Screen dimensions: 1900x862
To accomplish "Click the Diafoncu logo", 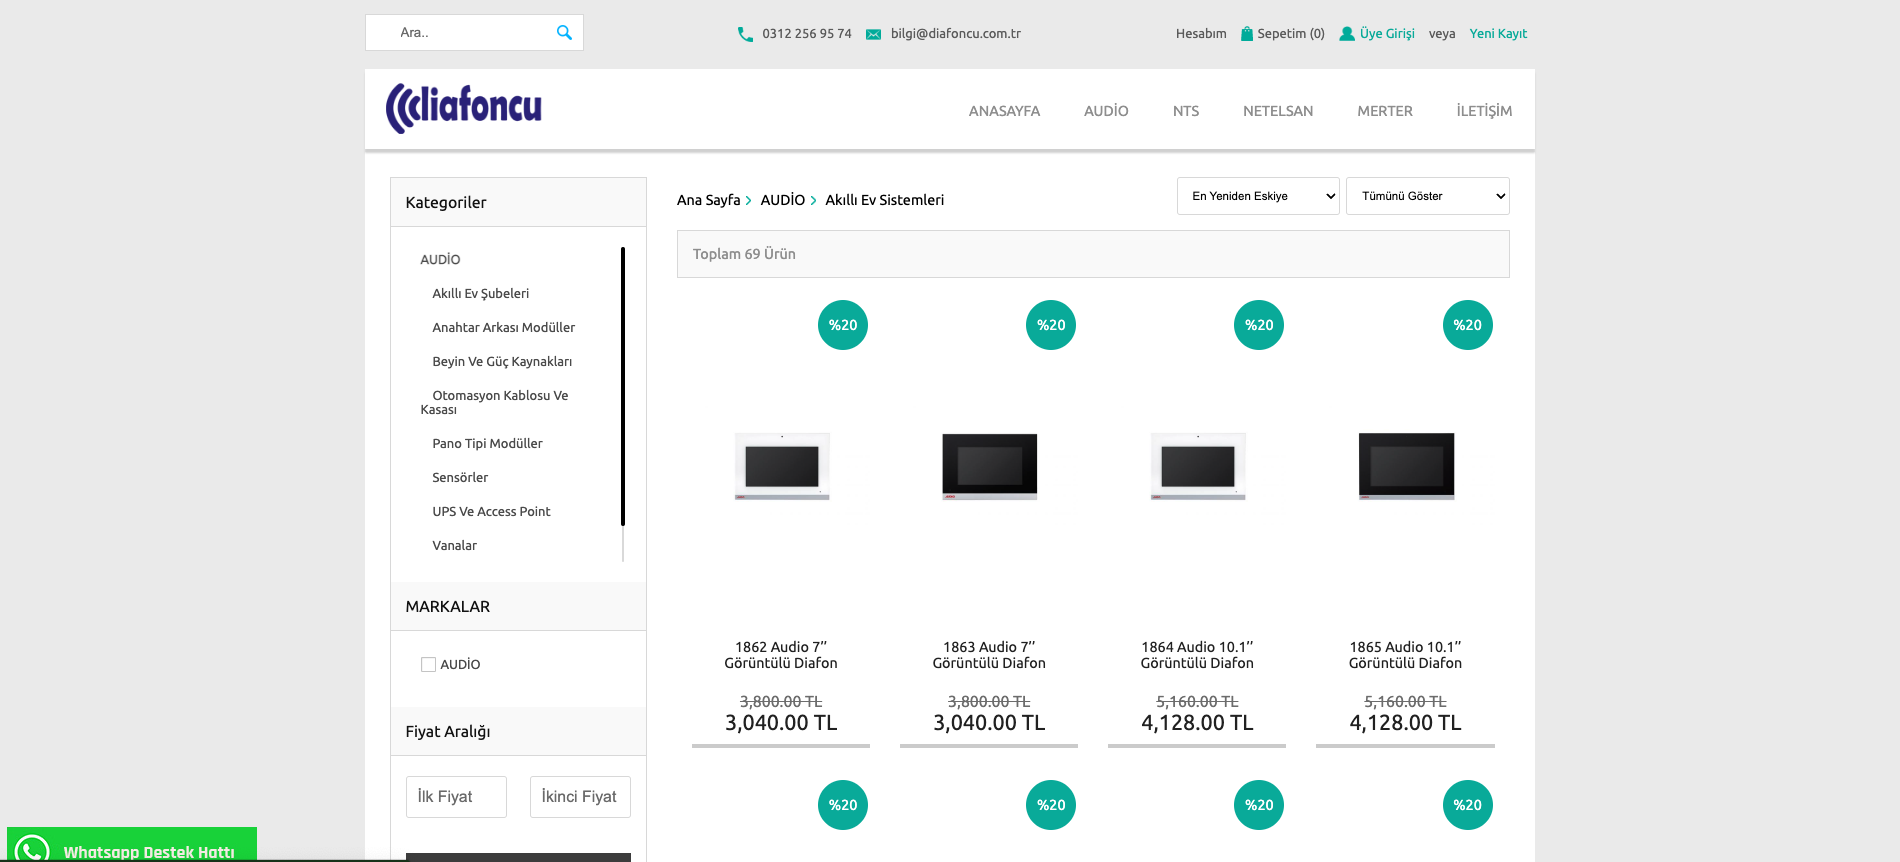I will pos(464,108).
